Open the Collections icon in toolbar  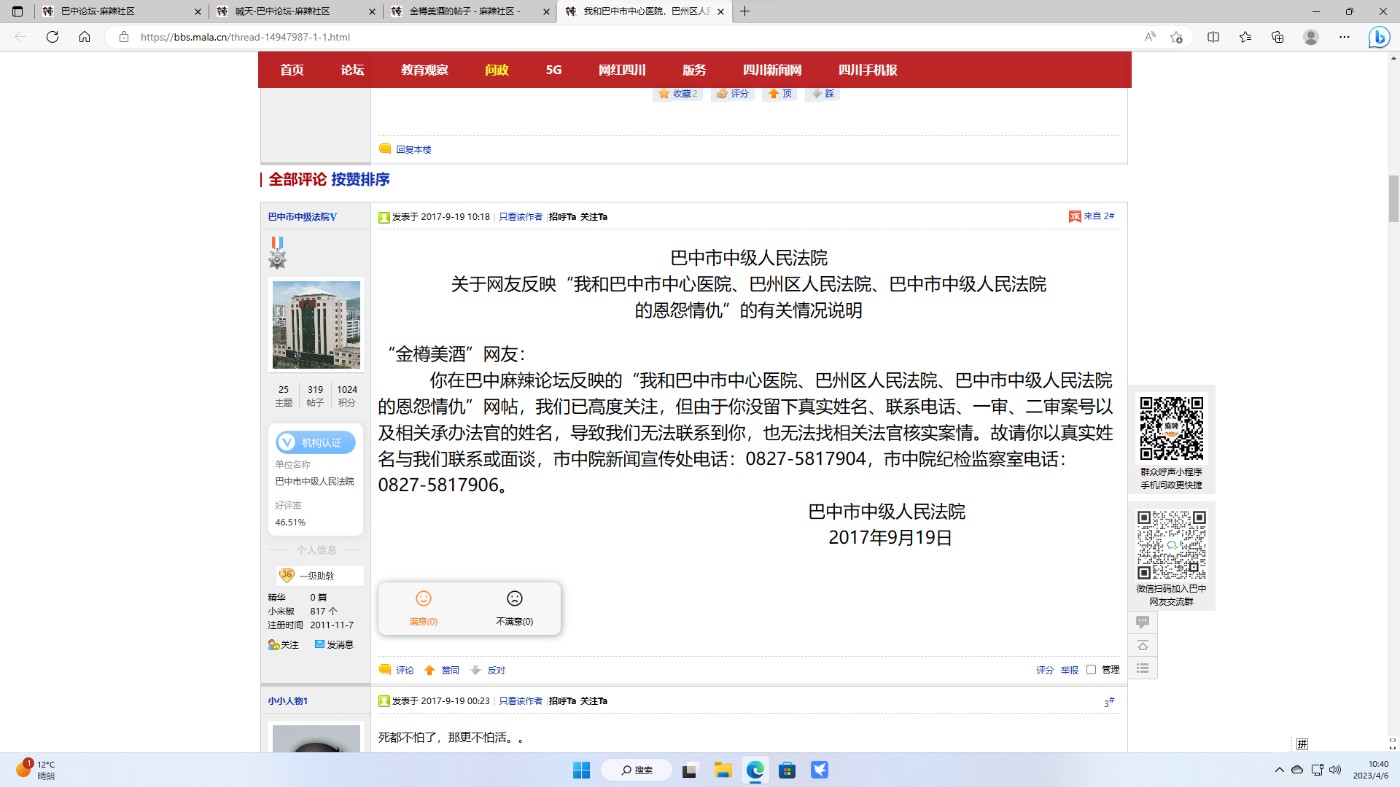click(1277, 37)
